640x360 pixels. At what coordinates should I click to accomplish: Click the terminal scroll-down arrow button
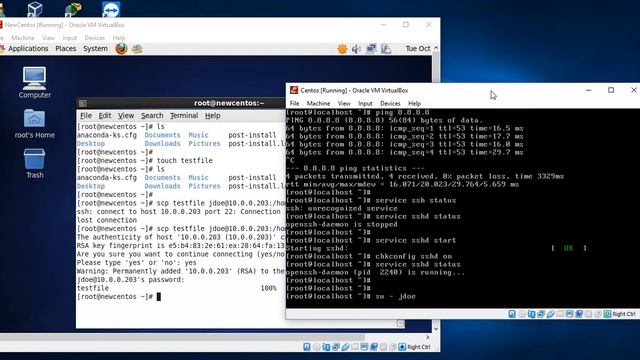400,323
